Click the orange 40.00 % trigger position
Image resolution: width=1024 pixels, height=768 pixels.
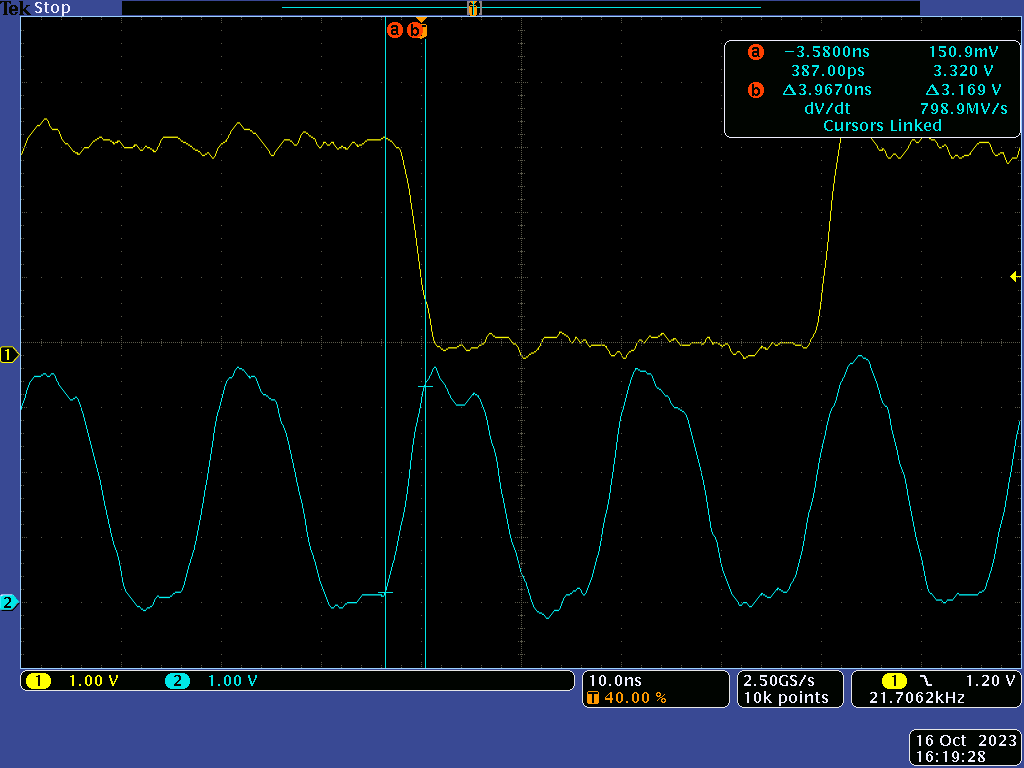(x=634, y=697)
